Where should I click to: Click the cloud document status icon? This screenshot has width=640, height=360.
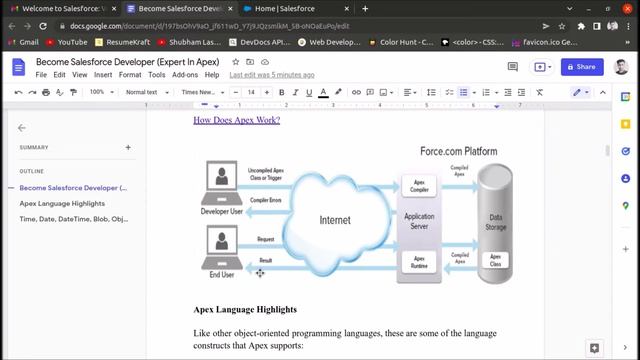(x=265, y=62)
